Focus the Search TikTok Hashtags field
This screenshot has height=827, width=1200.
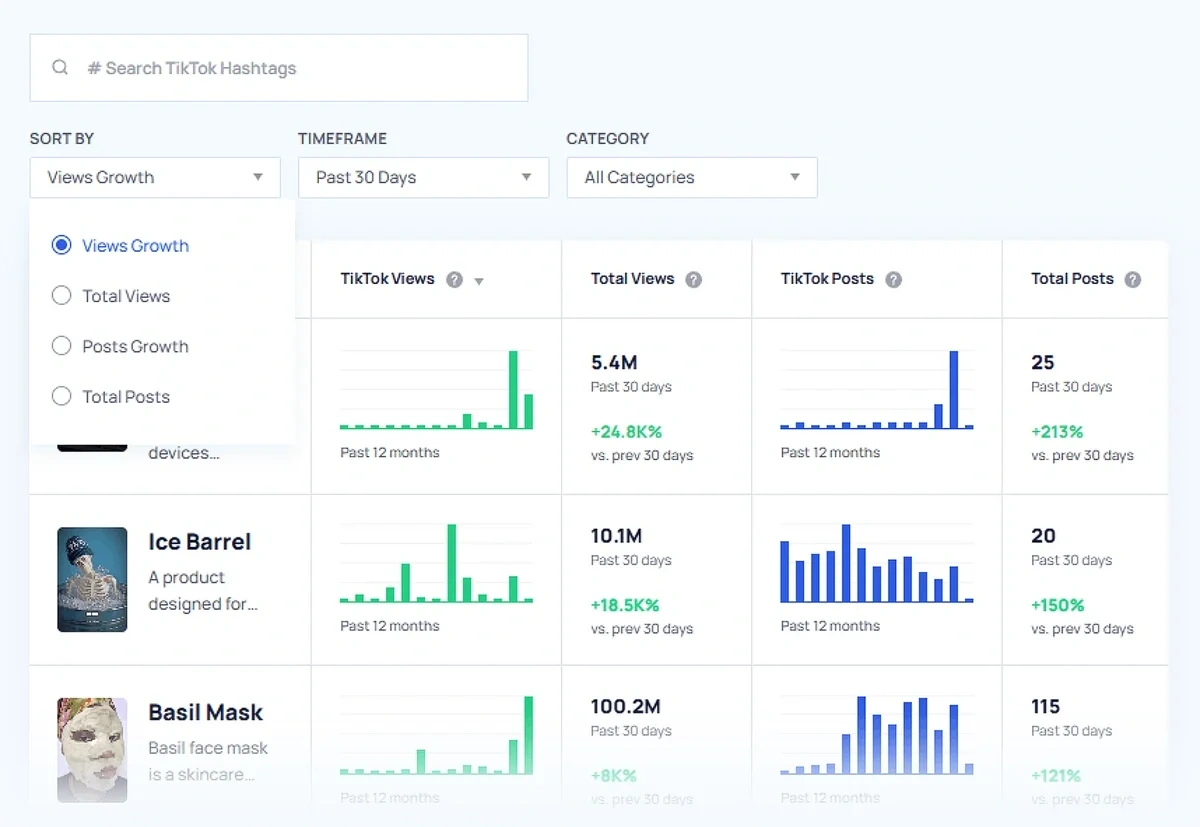tap(300, 68)
